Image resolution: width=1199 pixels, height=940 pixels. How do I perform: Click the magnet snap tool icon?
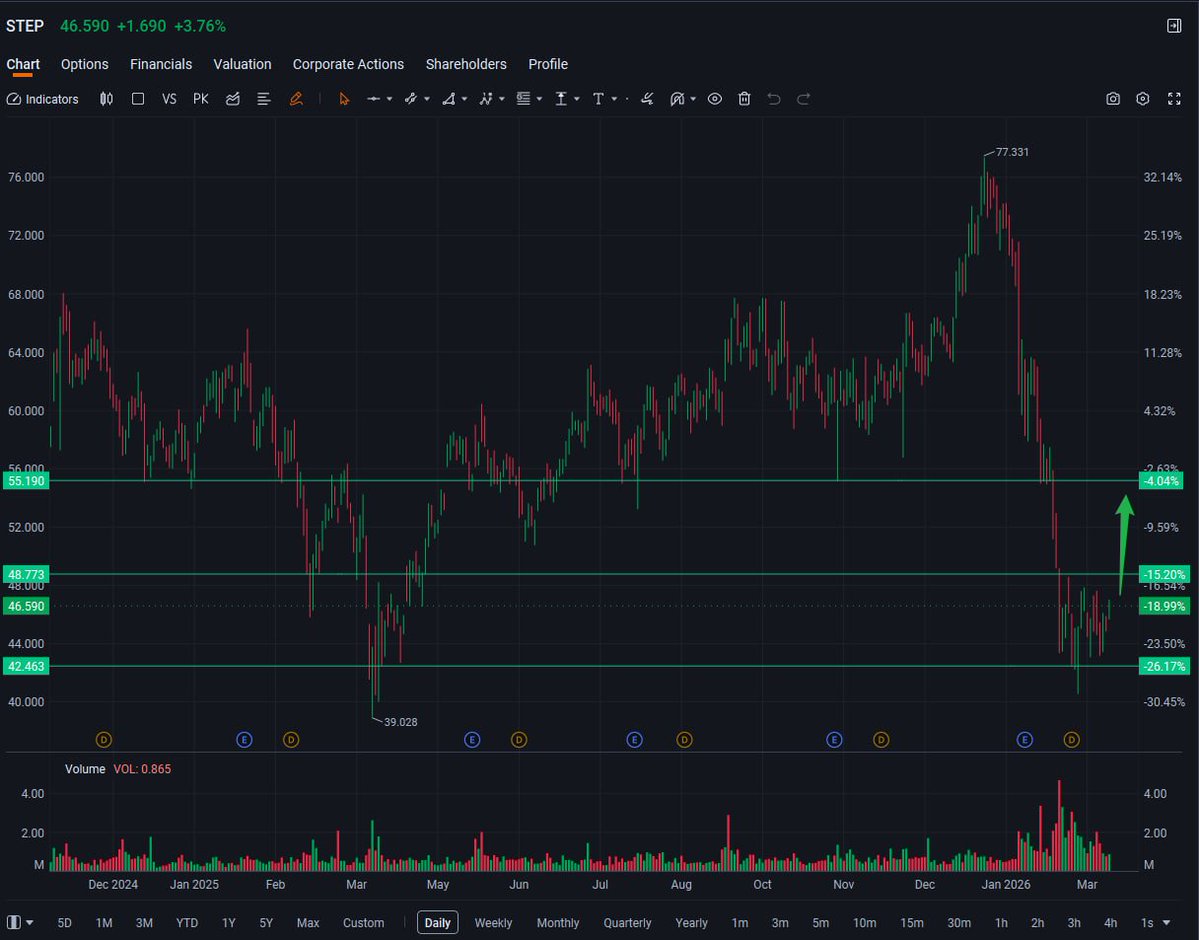tap(677, 99)
